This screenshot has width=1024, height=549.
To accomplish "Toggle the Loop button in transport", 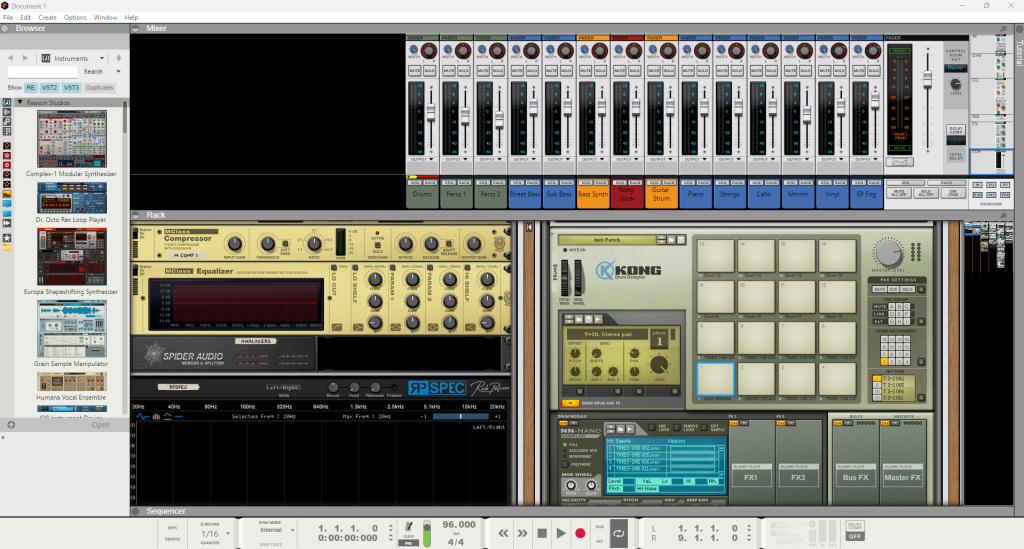I will 618,533.
